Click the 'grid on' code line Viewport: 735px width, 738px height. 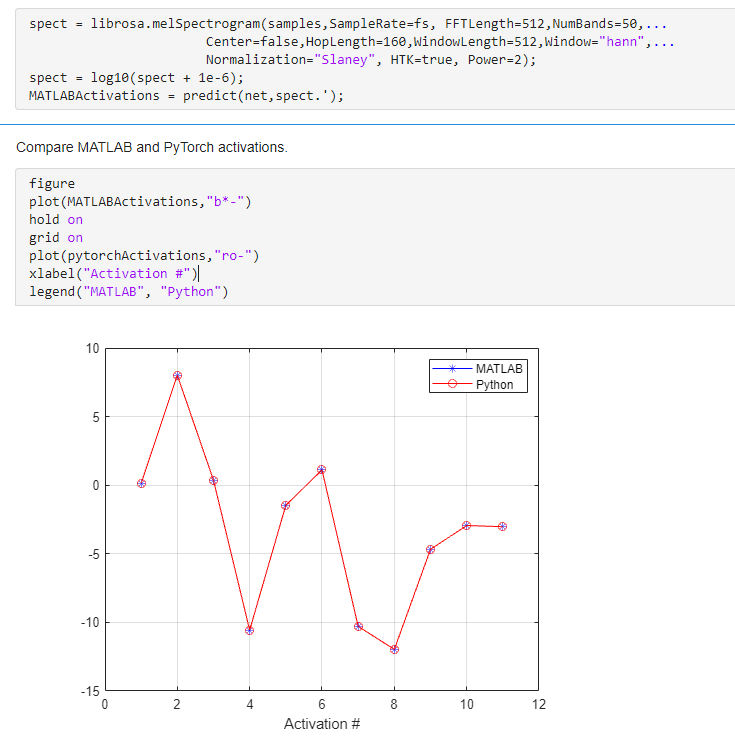pyautogui.click(x=56, y=238)
